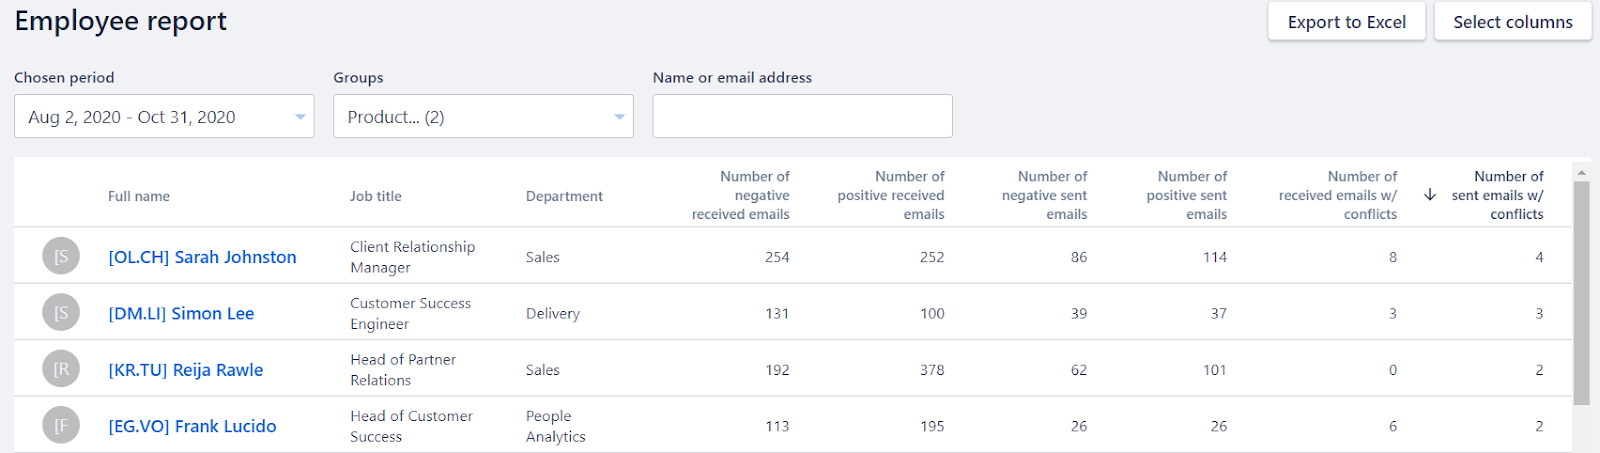The height and width of the screenshot is (453, 1600).
Task: Export to Excel
Action: [x=1346, y=22]
